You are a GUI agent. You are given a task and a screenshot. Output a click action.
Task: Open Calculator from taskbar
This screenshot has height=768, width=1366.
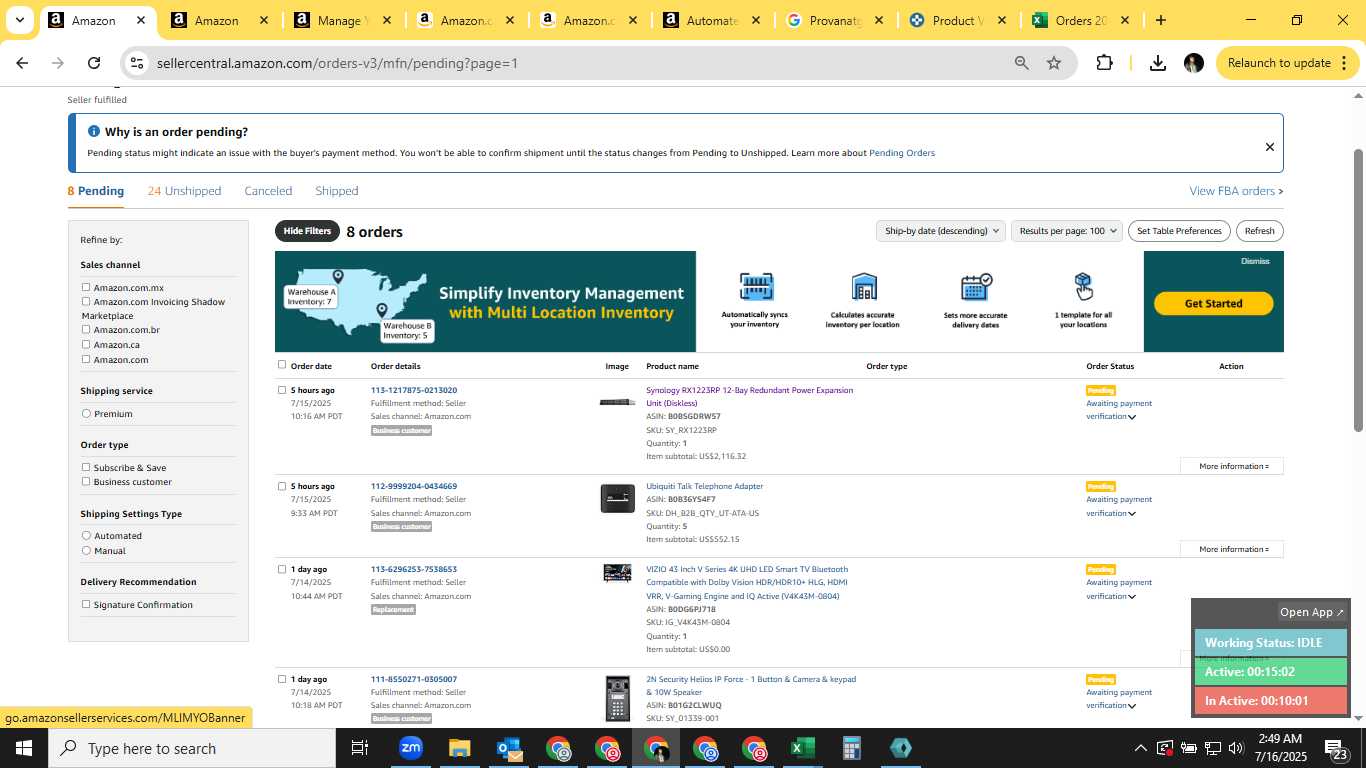851,748
